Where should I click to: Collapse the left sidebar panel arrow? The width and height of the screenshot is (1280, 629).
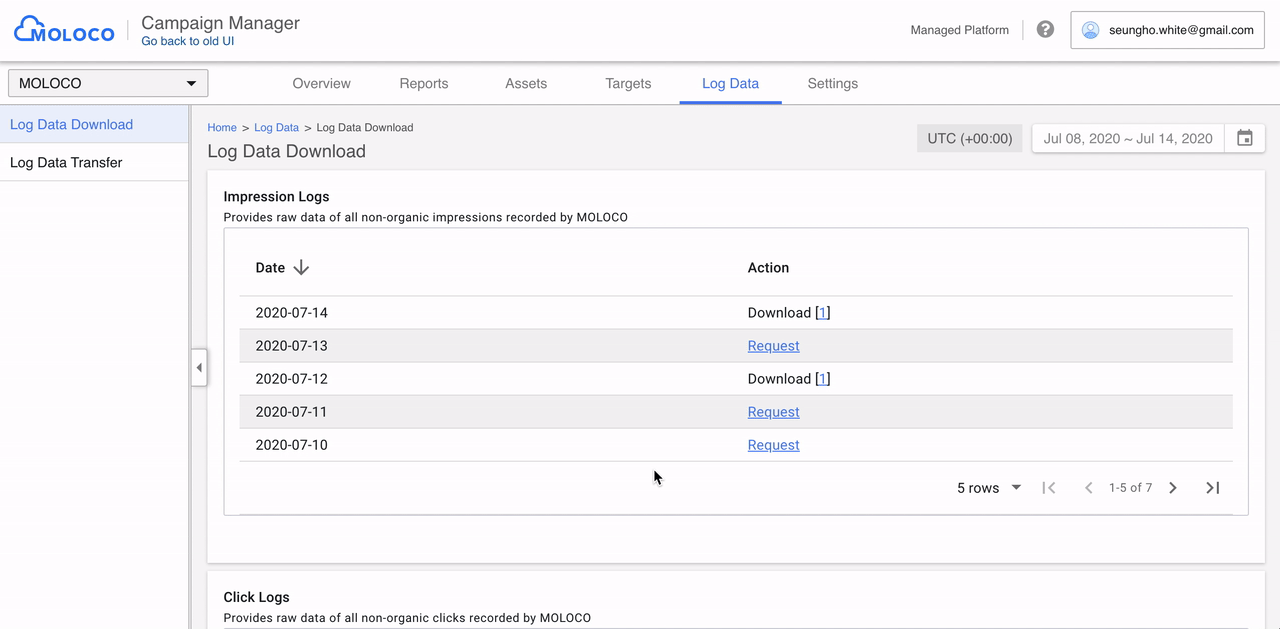pos(199,368)
